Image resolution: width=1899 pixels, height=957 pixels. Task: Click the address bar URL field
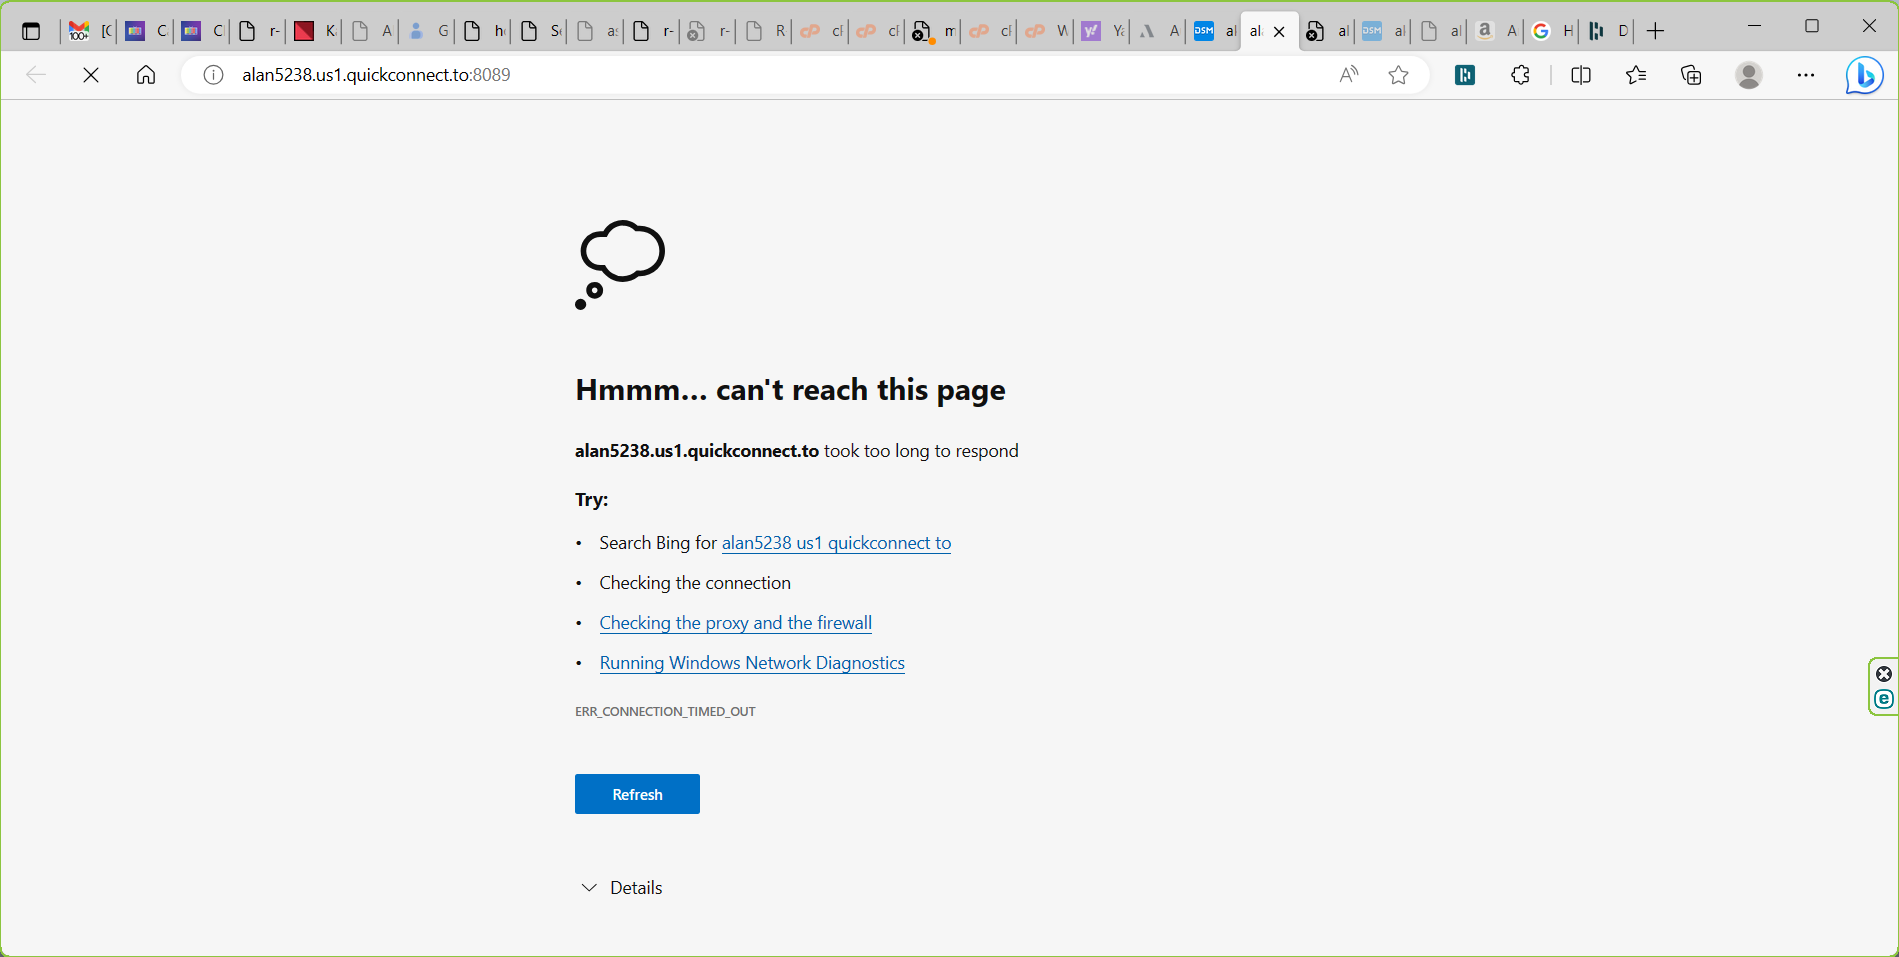click(700, 75)
